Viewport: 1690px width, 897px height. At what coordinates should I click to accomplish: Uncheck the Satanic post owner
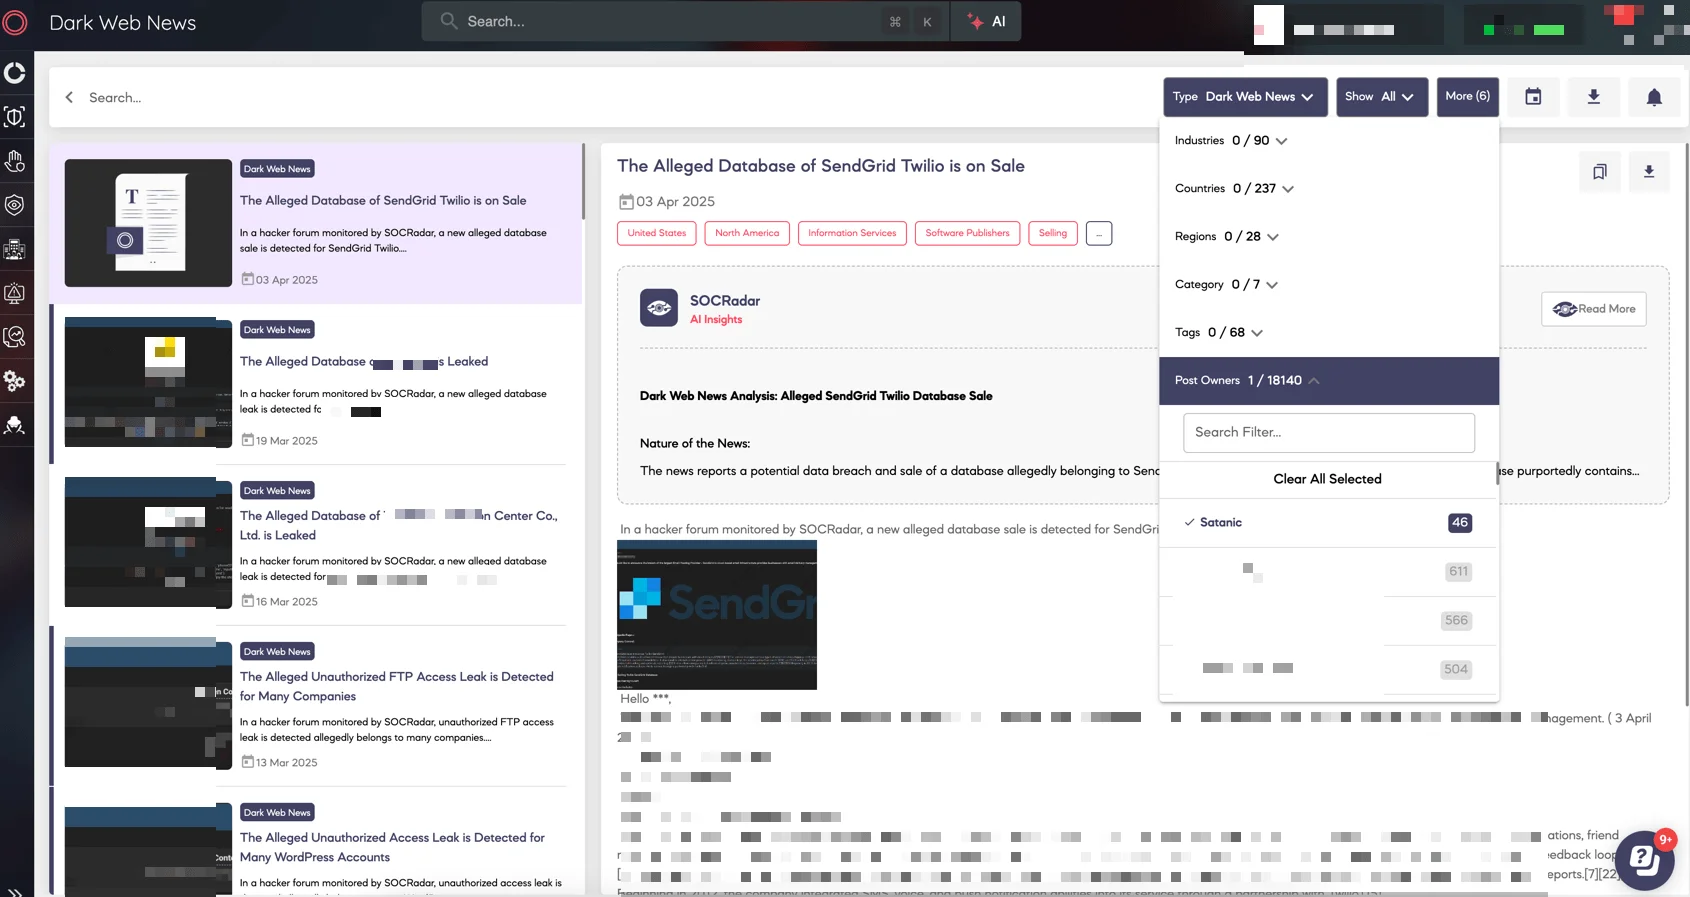pyautogui.click(x=1328, y=523)
